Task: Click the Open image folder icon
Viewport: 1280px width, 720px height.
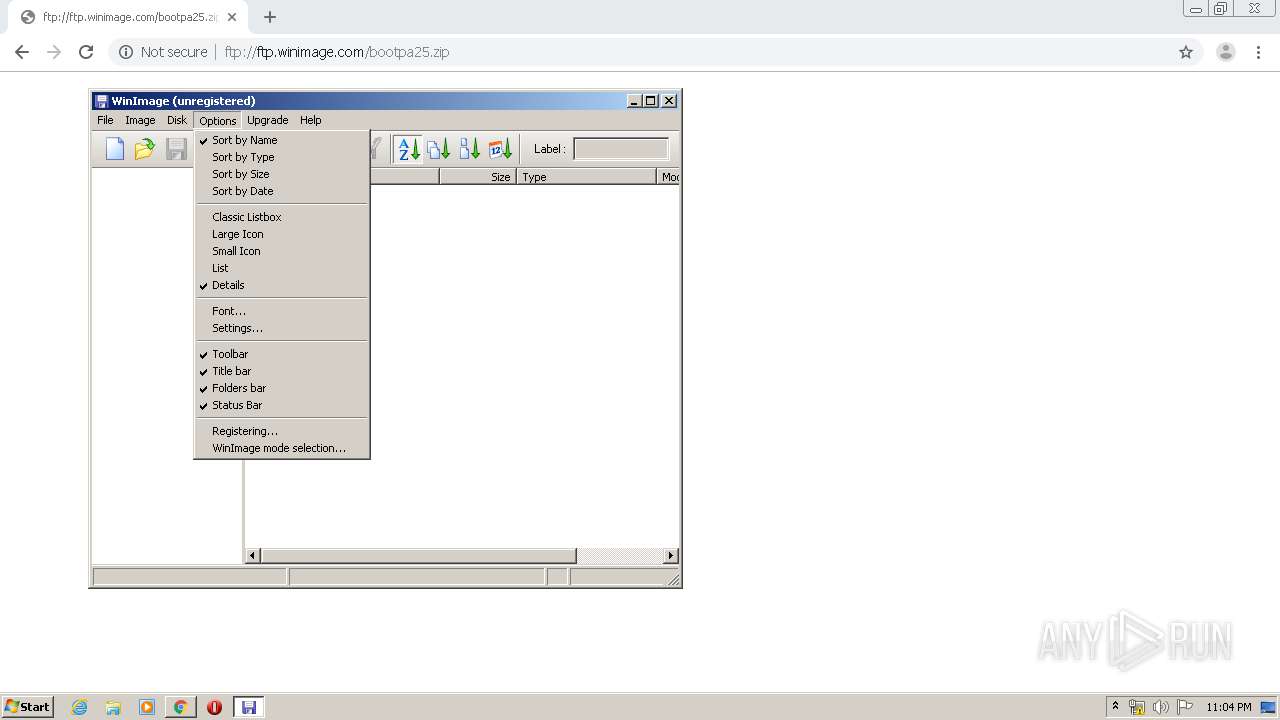Action: pos(145,149)
